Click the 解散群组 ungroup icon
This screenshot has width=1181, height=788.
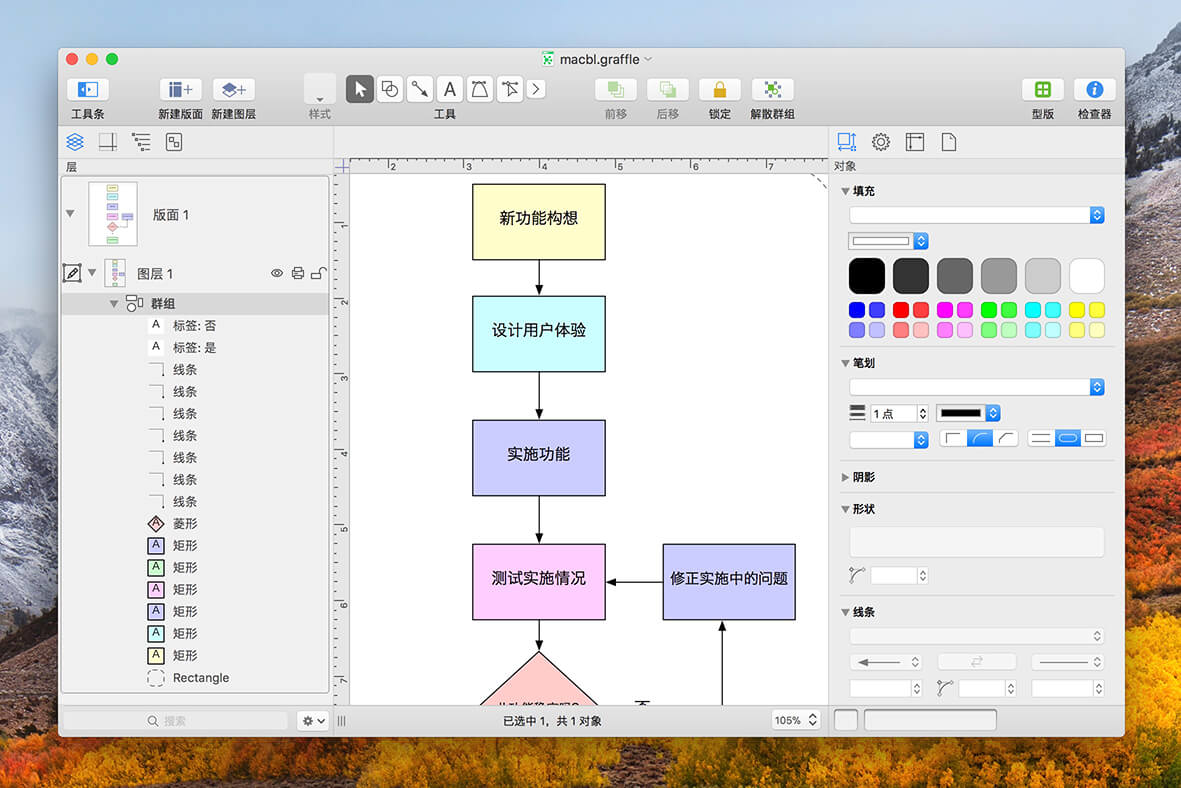pyautogui.click(x=772, y=90)
